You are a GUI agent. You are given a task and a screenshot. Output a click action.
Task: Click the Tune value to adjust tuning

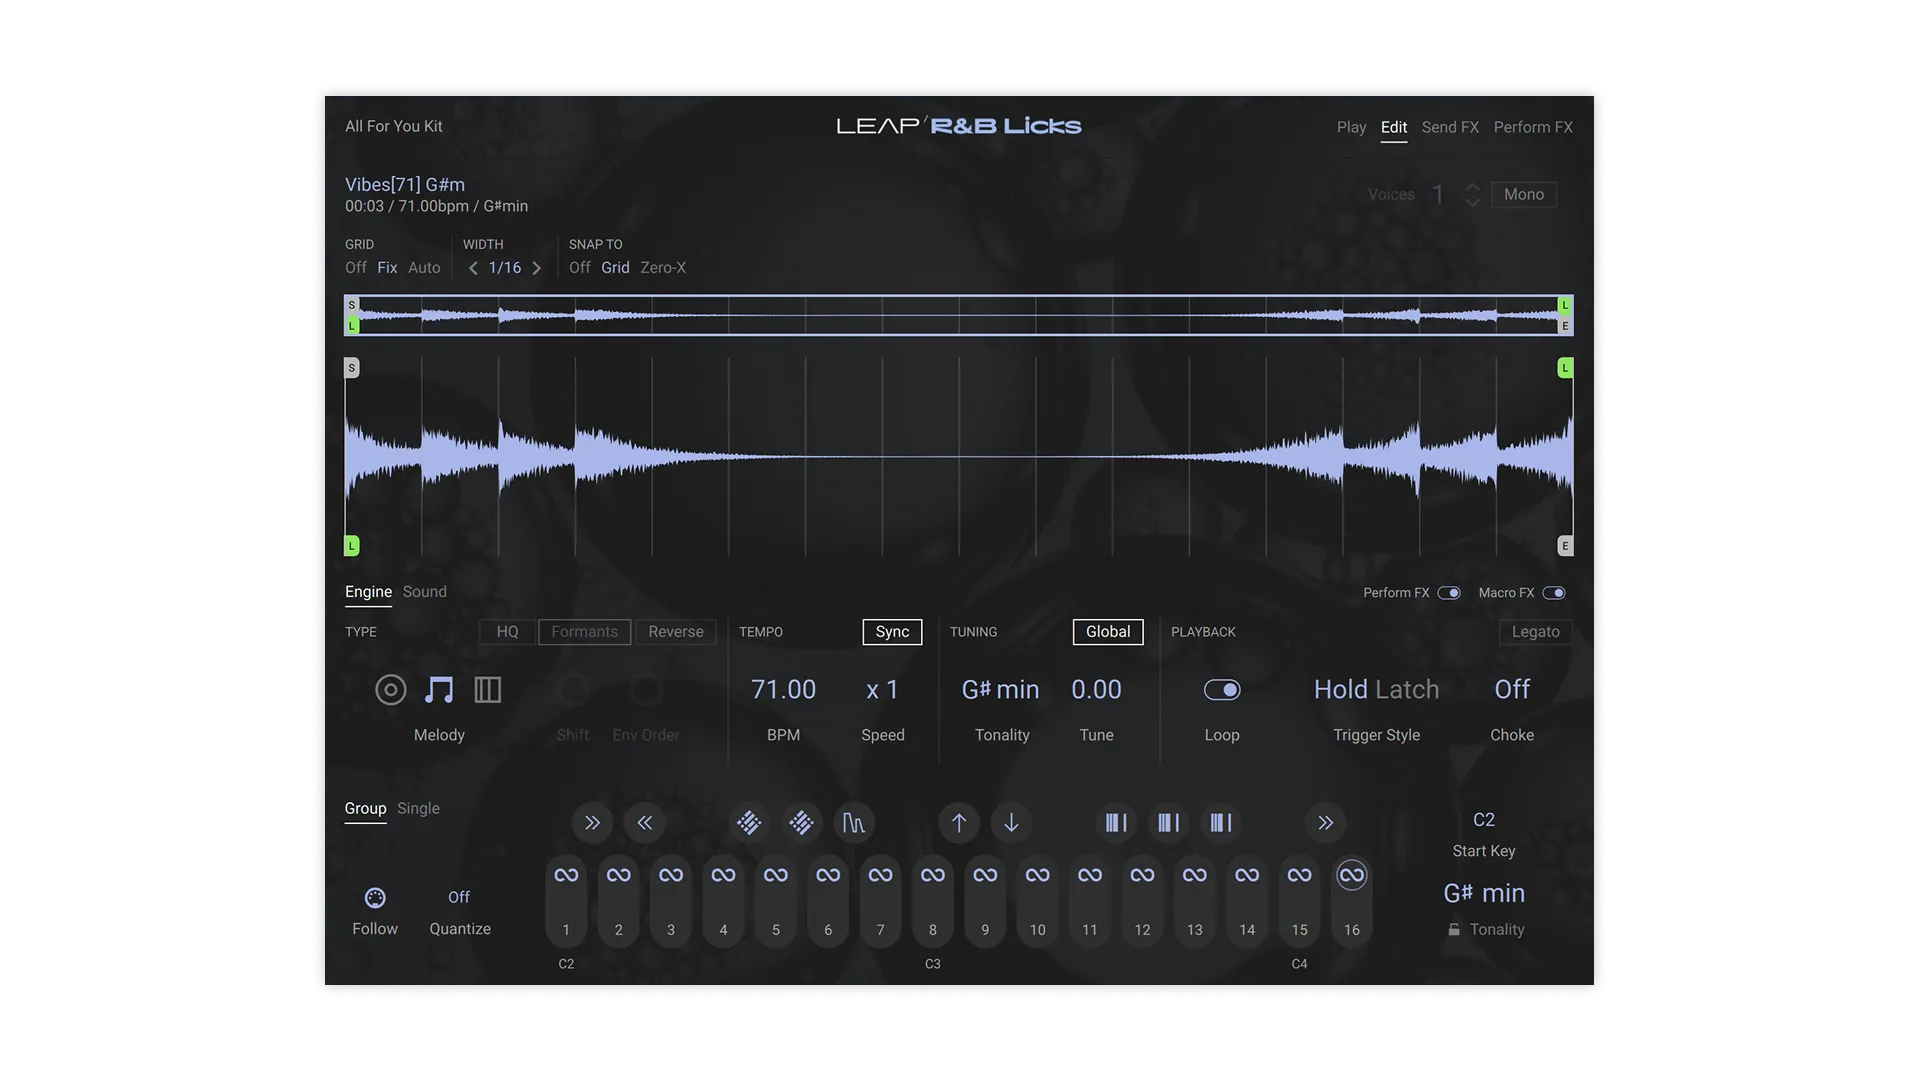coord(1095,689)
